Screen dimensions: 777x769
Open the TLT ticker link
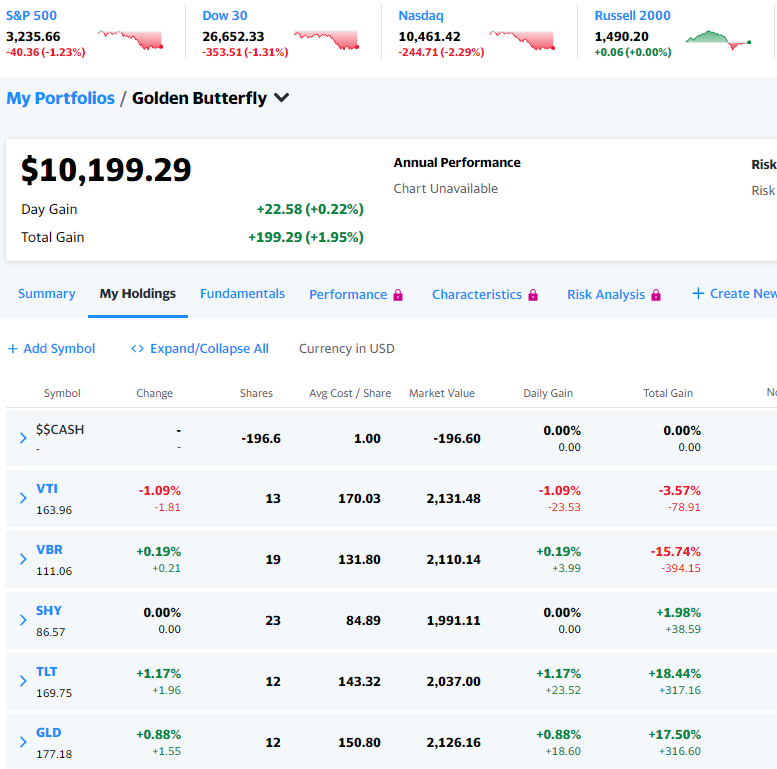[47, 671]
